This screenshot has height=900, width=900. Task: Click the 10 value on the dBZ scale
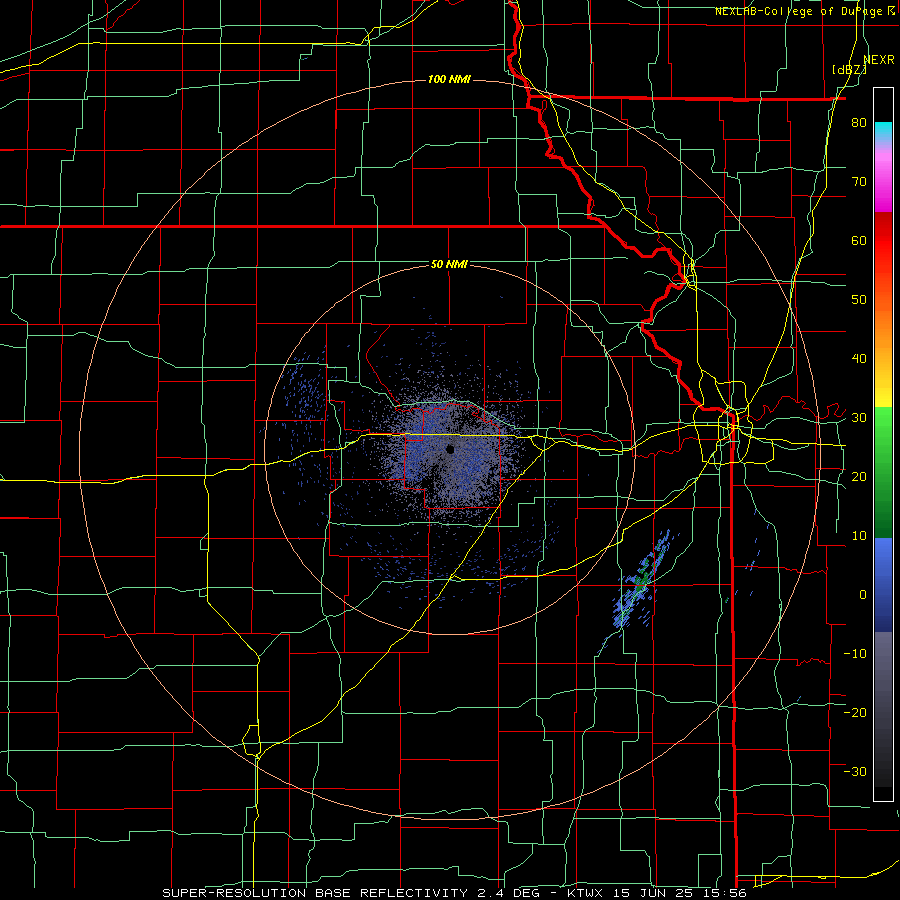pos(859,536)
